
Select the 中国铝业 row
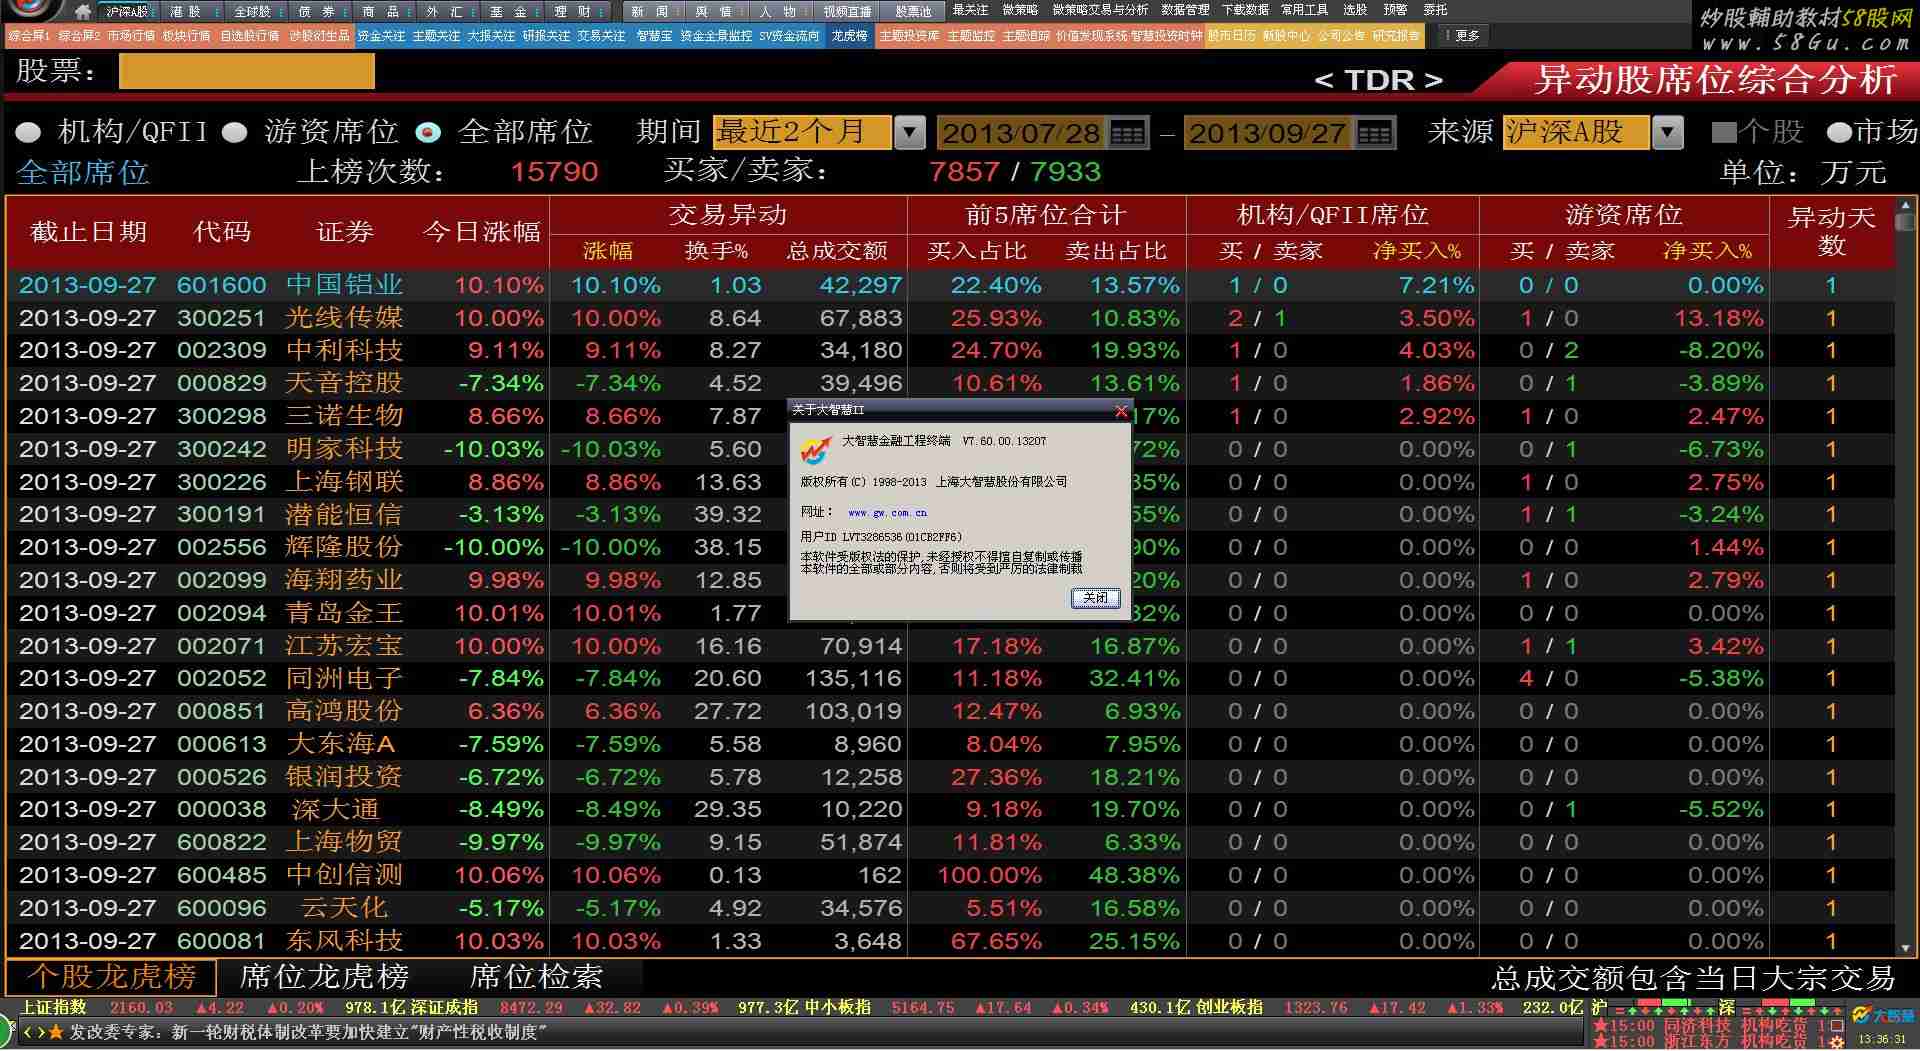click(950, 285)
